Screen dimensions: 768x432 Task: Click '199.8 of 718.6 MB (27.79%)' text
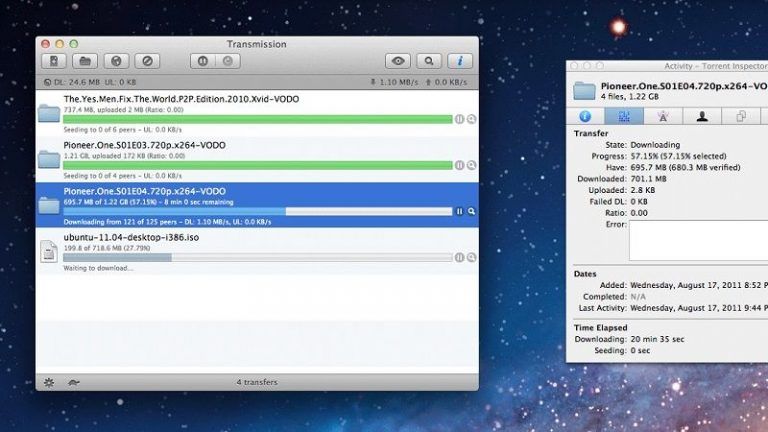[x=107, y=248]
